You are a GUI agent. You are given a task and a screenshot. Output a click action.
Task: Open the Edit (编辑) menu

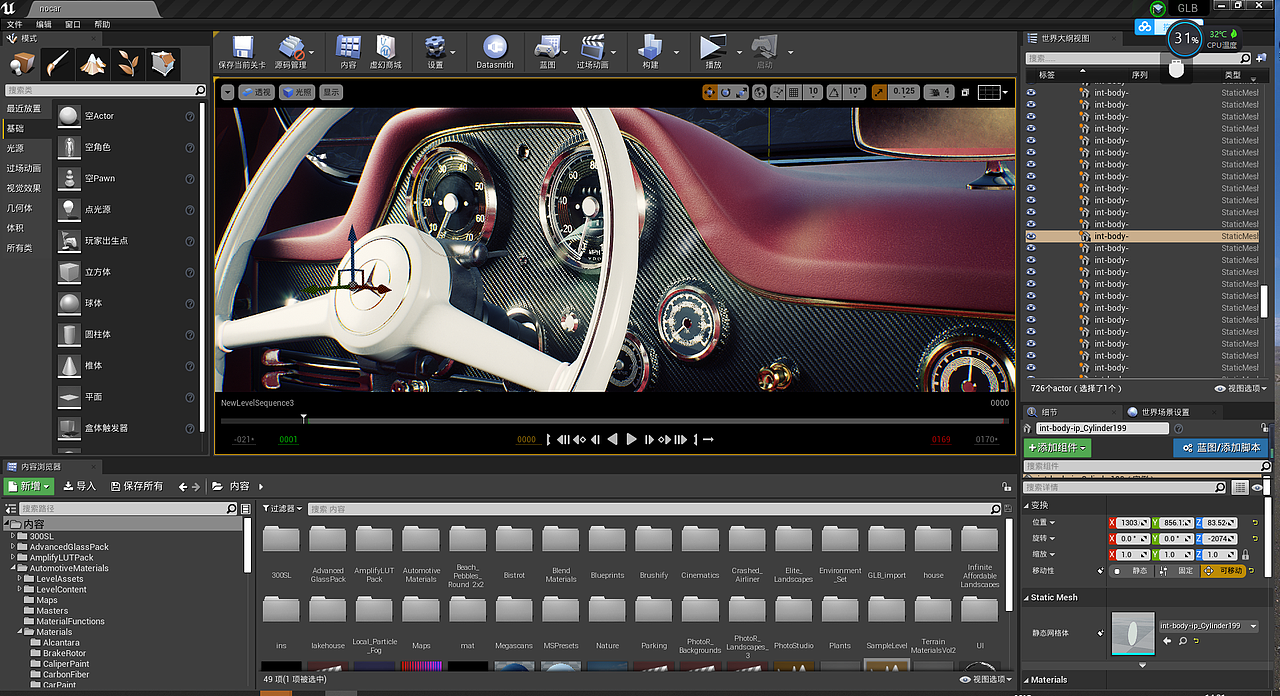tap(44, 24)
